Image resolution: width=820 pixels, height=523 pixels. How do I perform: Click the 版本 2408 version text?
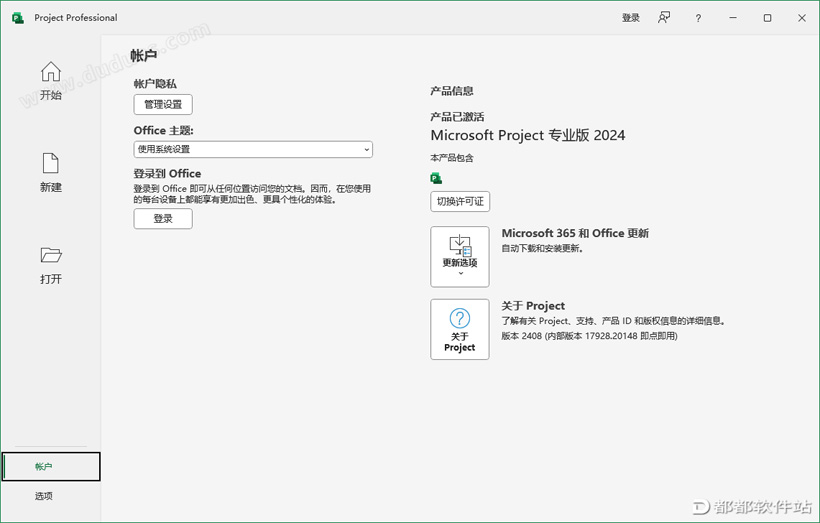pyautogui.click(x=589, y=336)
